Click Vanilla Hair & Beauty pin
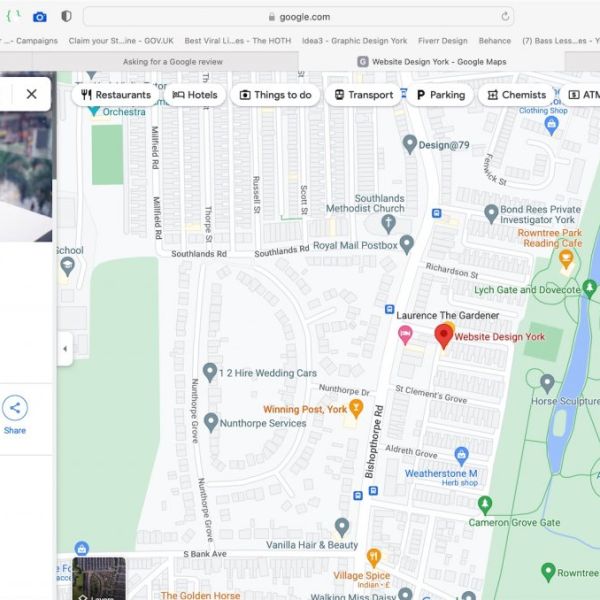This screenshot has width=600, height=600. pyautogui.click(x=342, y=527)
